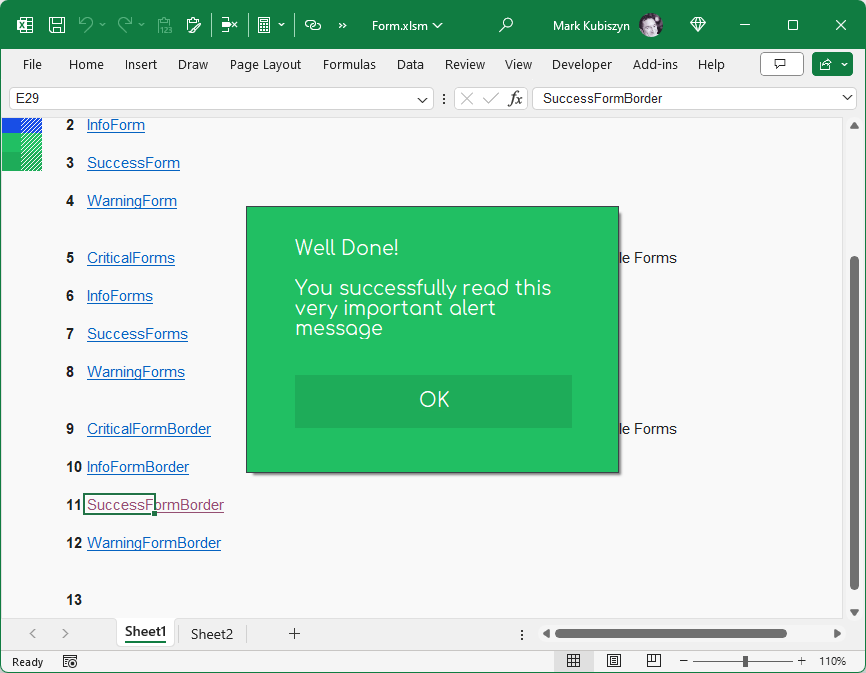Click the Insert Function fx icon
The image size is (866, 673).
[x=515, y=98]
